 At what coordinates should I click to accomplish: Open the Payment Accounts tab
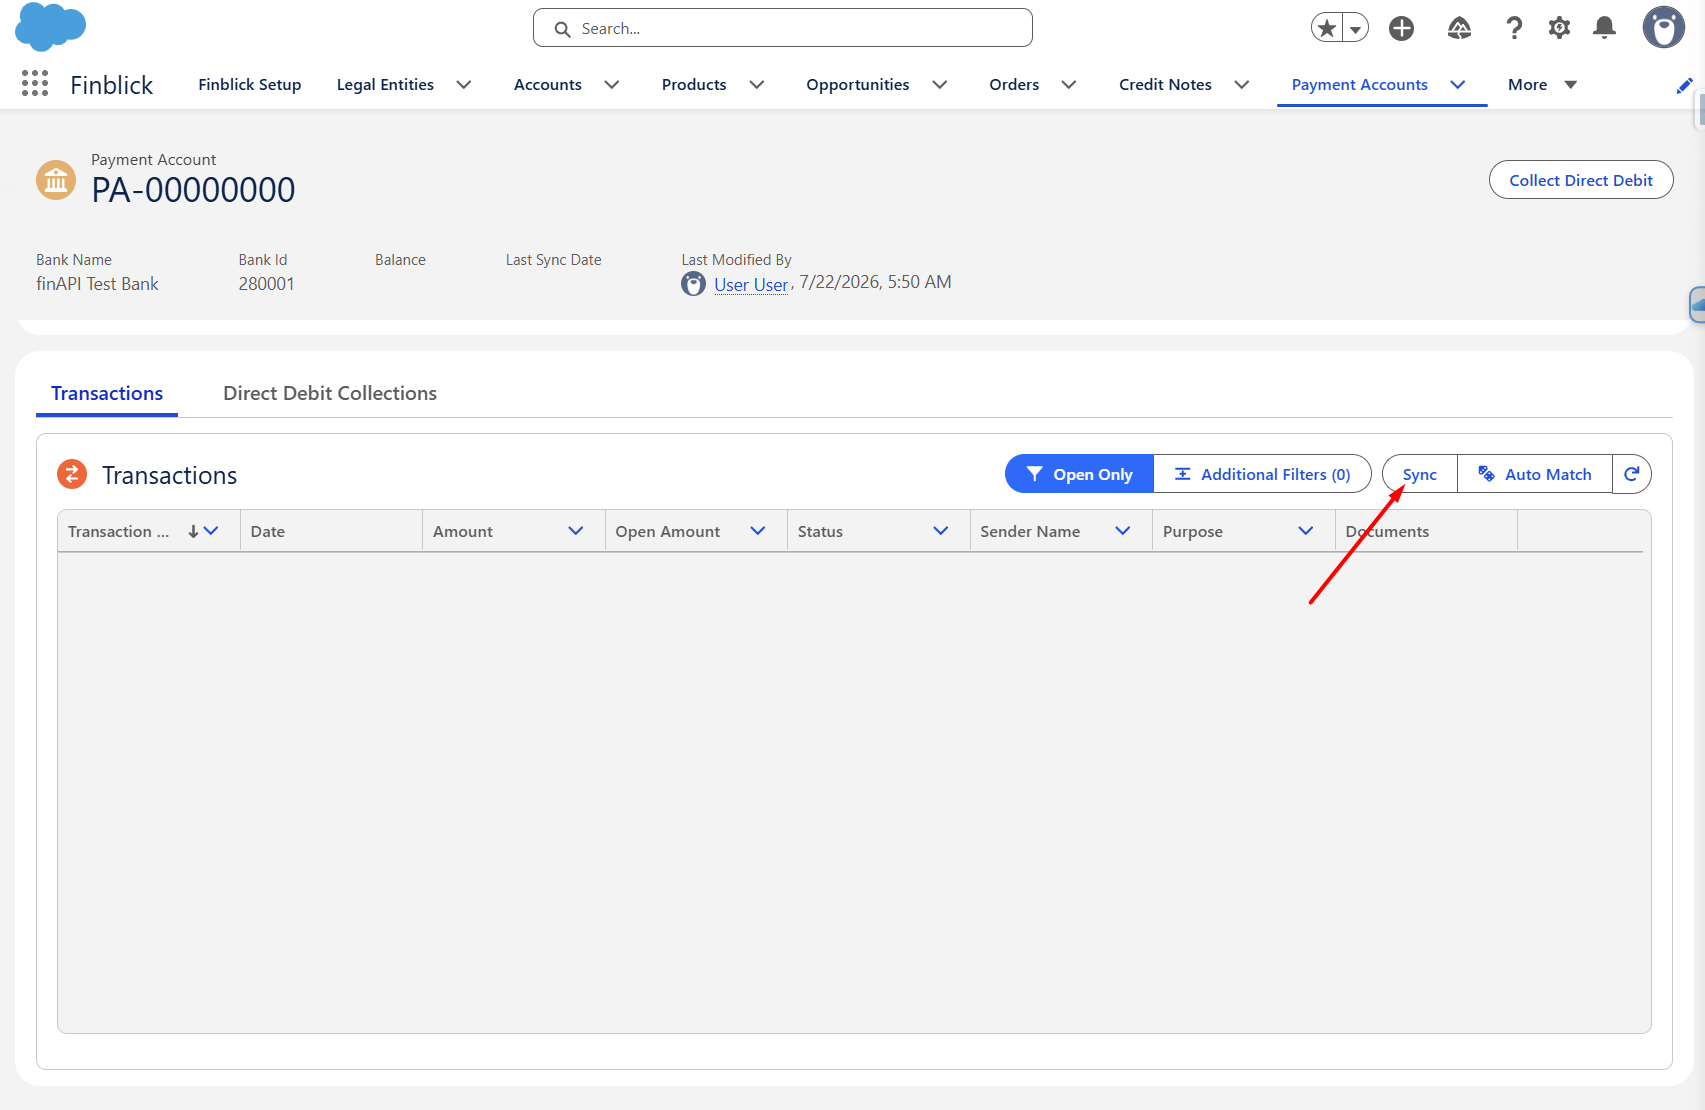(1359, 85)
